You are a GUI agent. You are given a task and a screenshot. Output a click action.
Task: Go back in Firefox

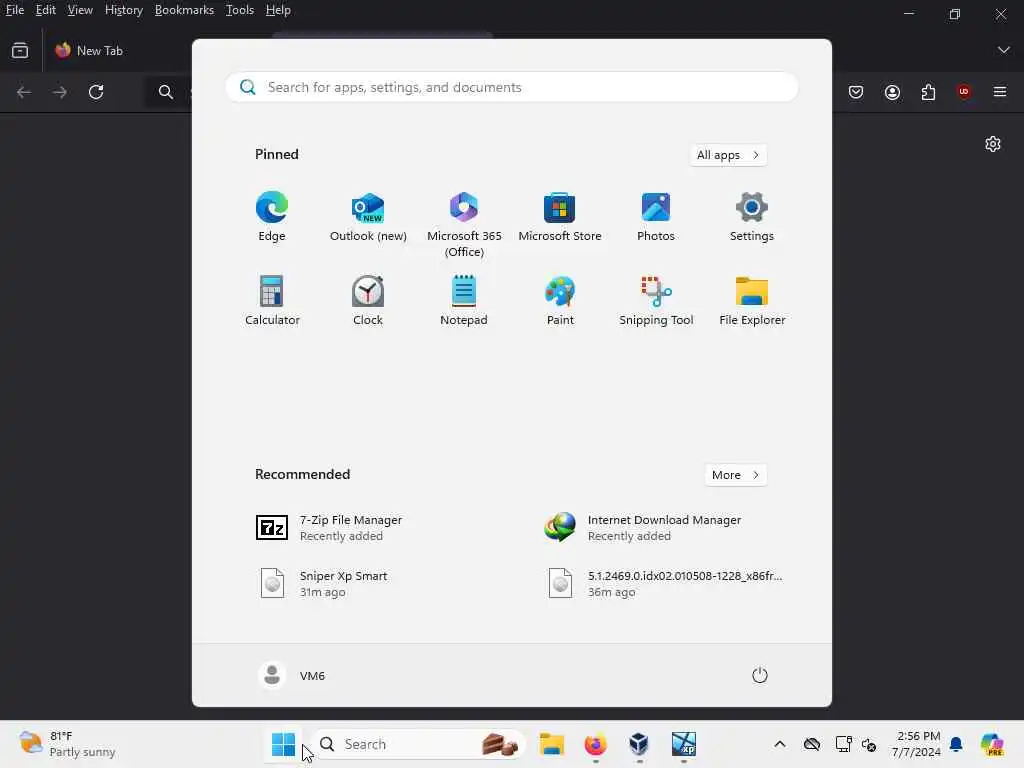(24, 92)
